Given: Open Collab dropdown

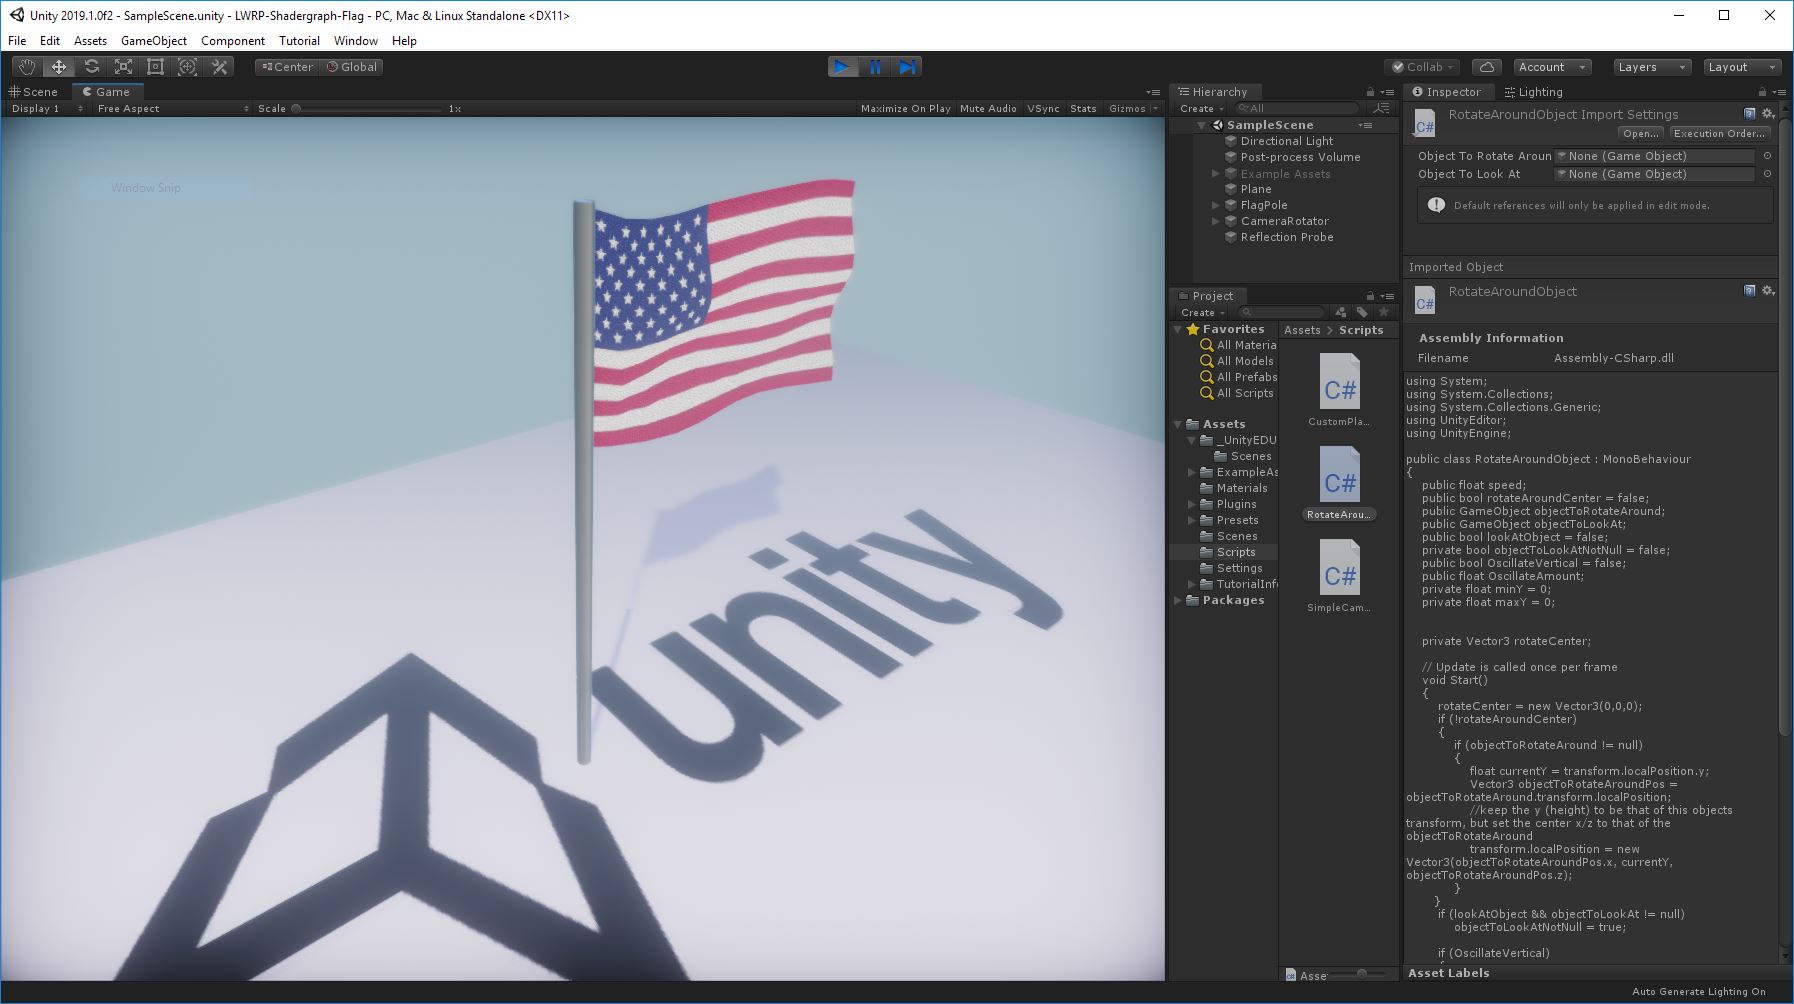Looking at the screenshot, I should (1423, 67).
